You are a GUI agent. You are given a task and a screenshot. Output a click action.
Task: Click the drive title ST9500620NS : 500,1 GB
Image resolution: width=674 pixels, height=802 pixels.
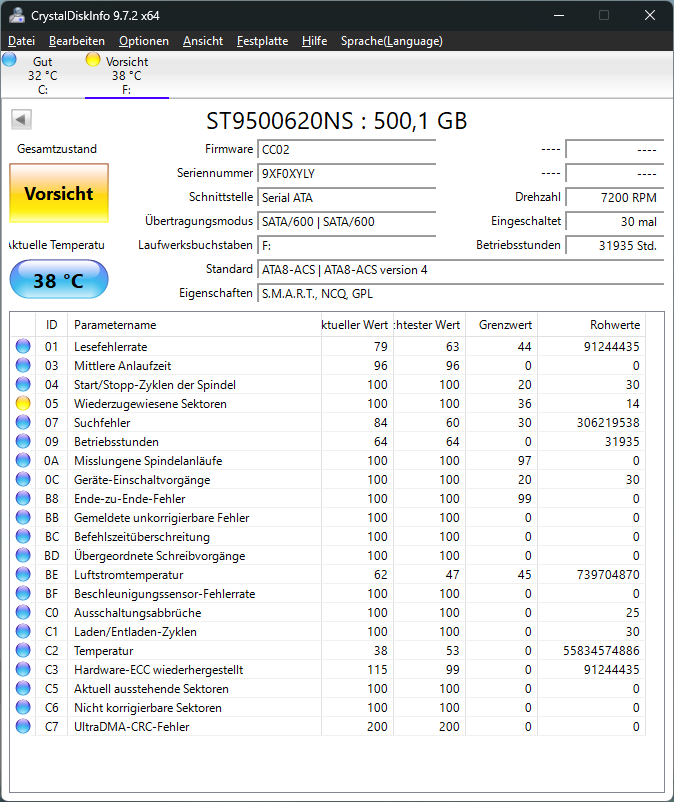336,121
